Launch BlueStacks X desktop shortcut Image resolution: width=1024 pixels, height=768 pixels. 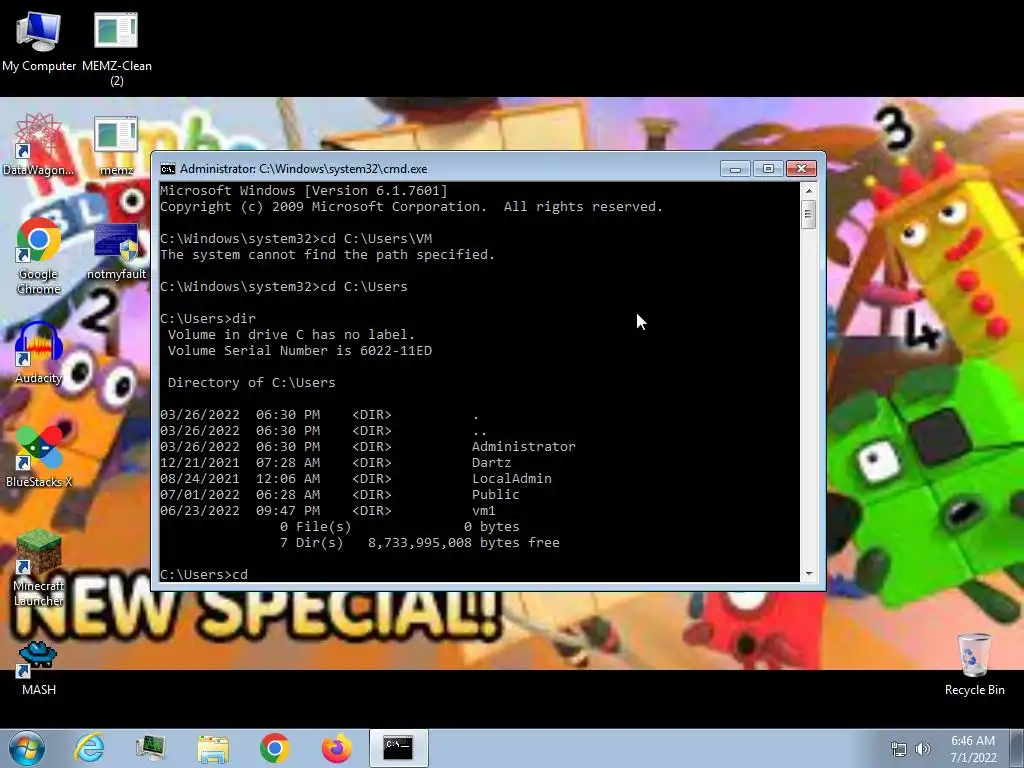tap(39, 457)
